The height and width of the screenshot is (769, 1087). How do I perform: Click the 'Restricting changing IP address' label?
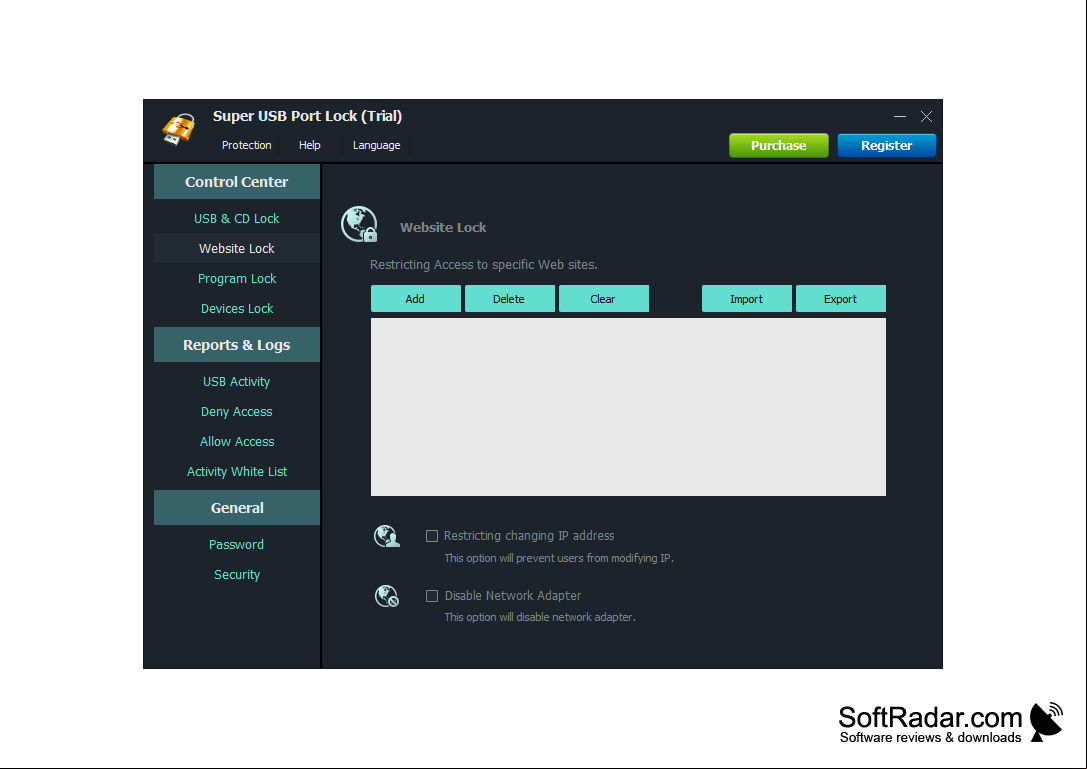pyautogui.click(x=529, y=536)
